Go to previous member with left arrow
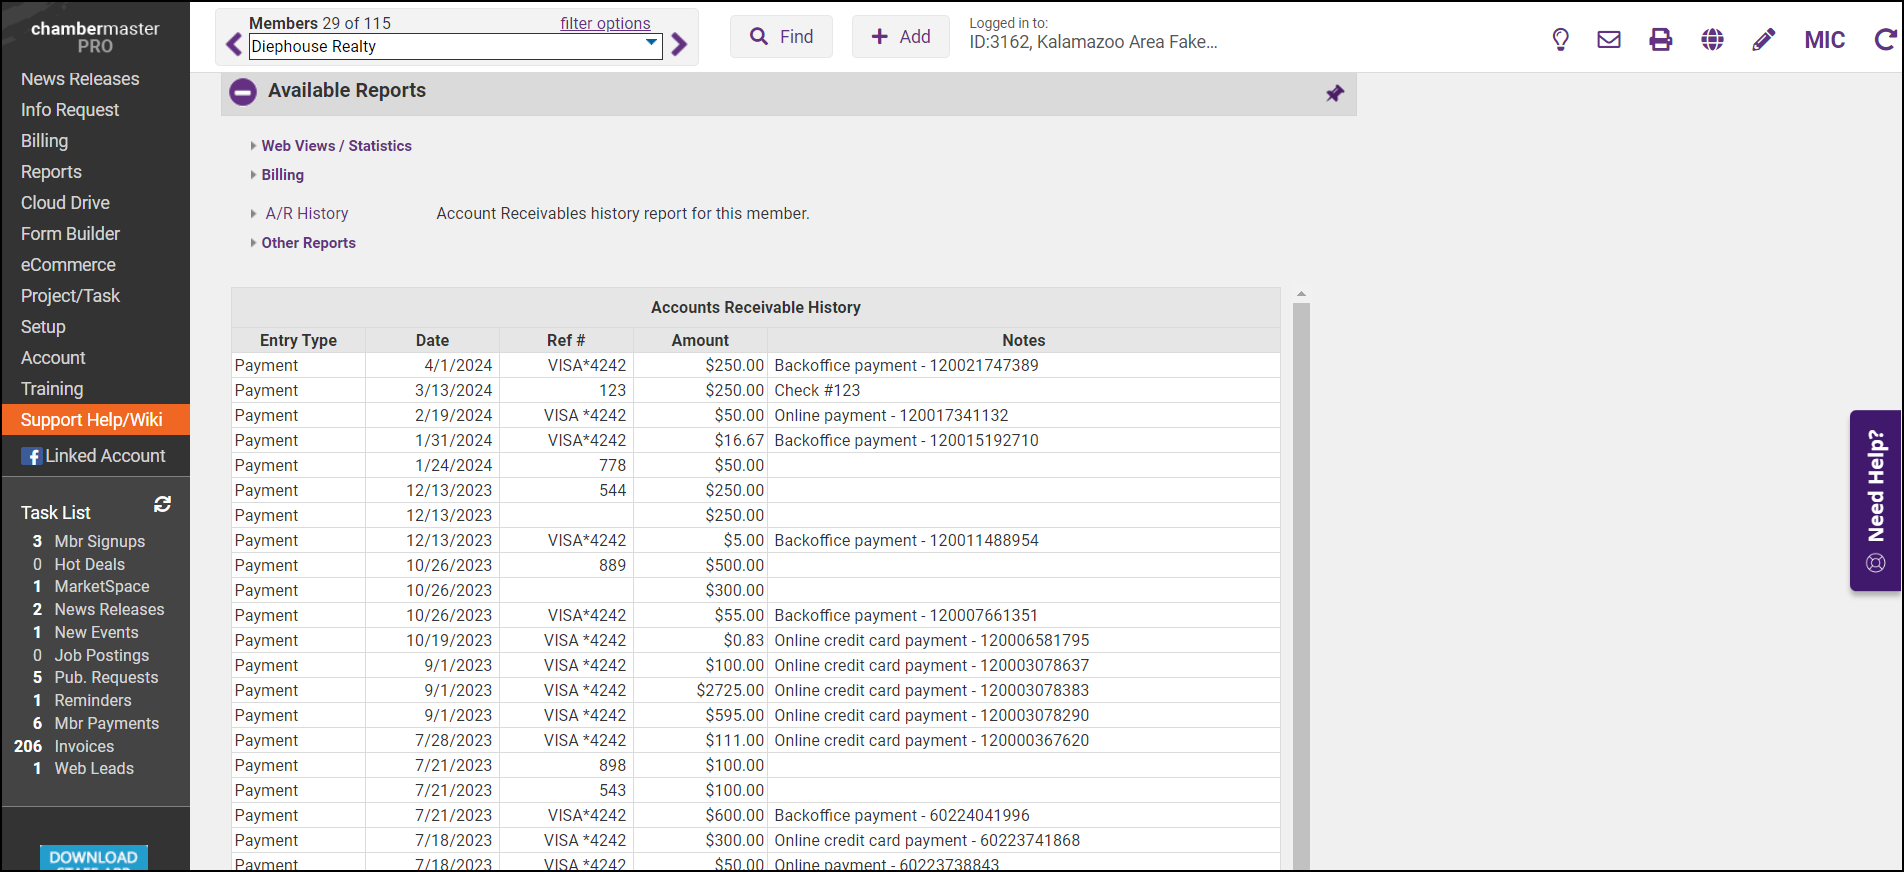This screenshot has width=1904, height=872. click(x=234, y=45)
